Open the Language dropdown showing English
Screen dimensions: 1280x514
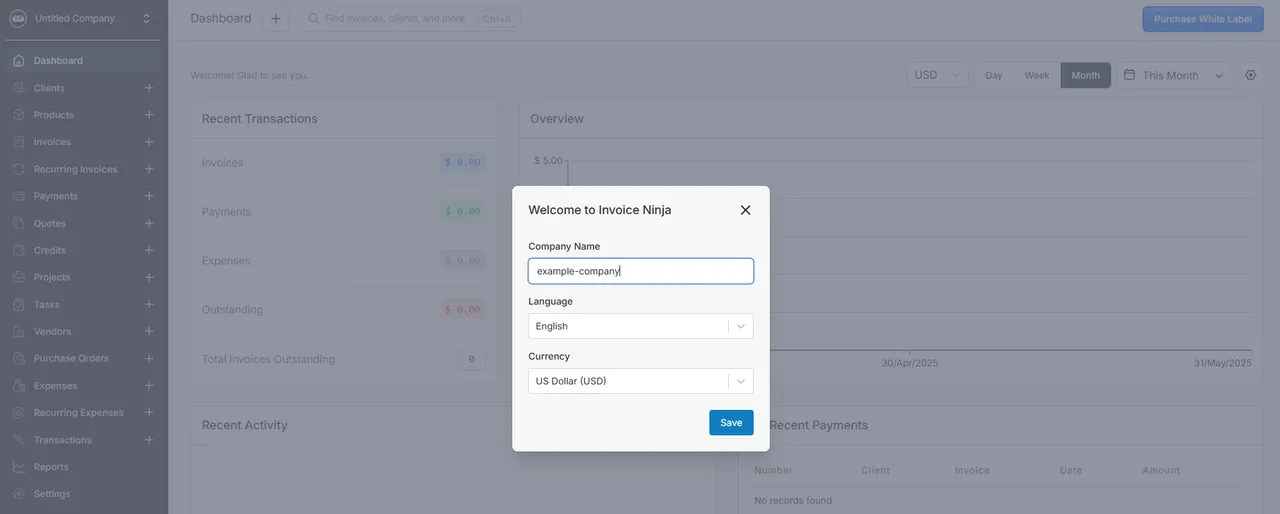641,326
